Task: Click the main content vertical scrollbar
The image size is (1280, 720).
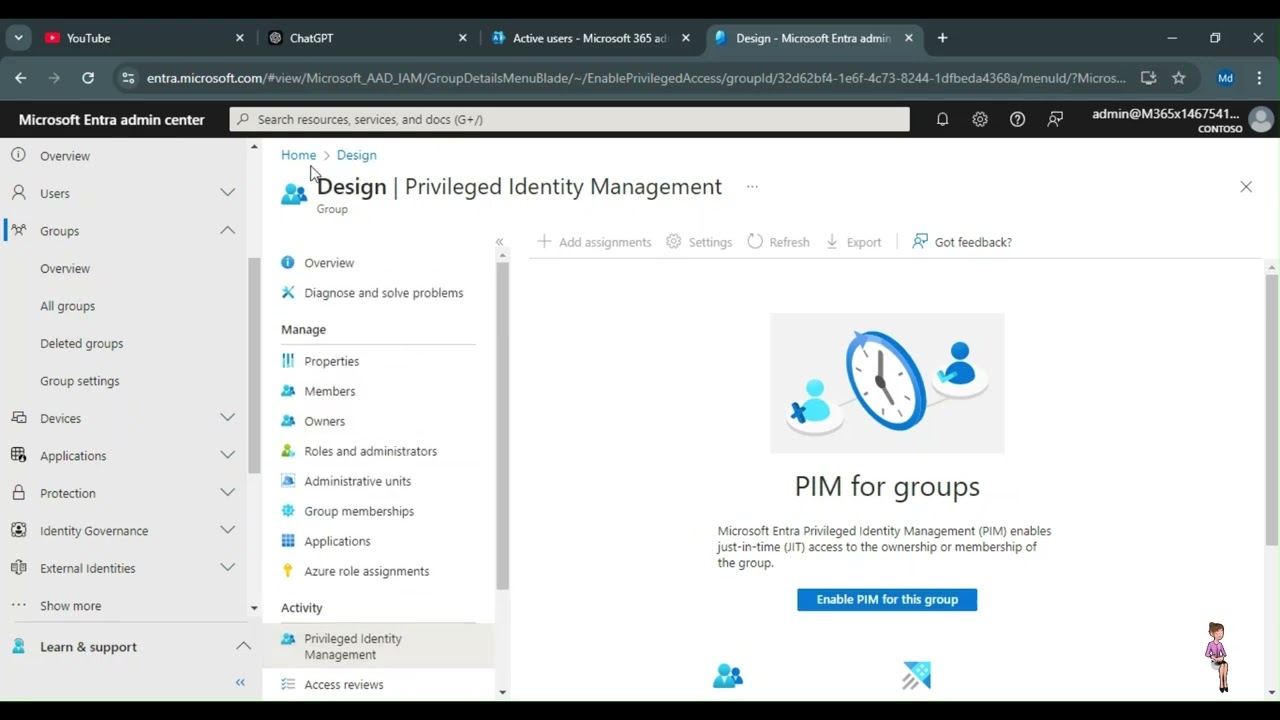Action: click(x=1271, y=410)
